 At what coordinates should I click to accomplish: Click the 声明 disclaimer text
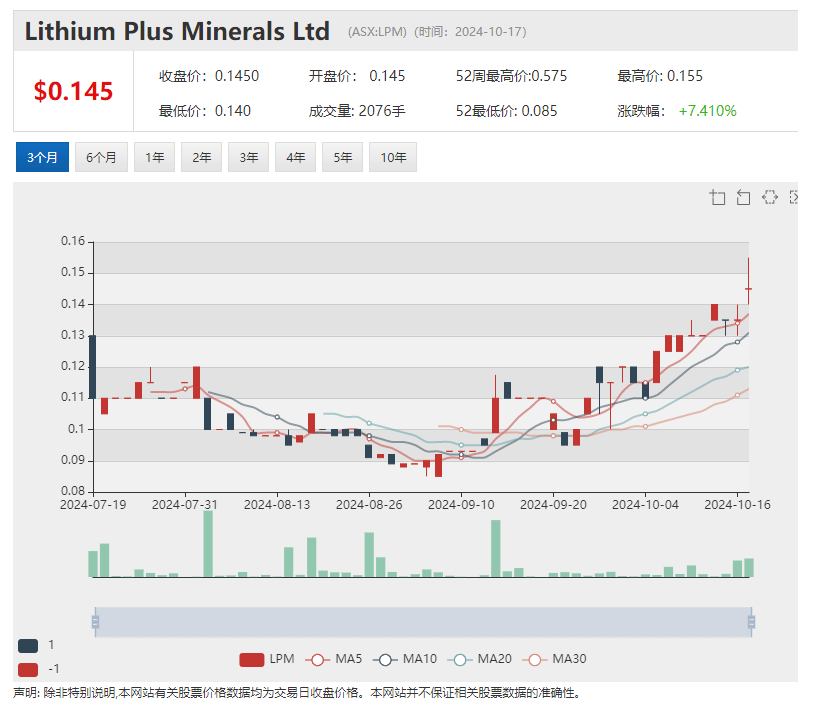(x=296, y=693)
